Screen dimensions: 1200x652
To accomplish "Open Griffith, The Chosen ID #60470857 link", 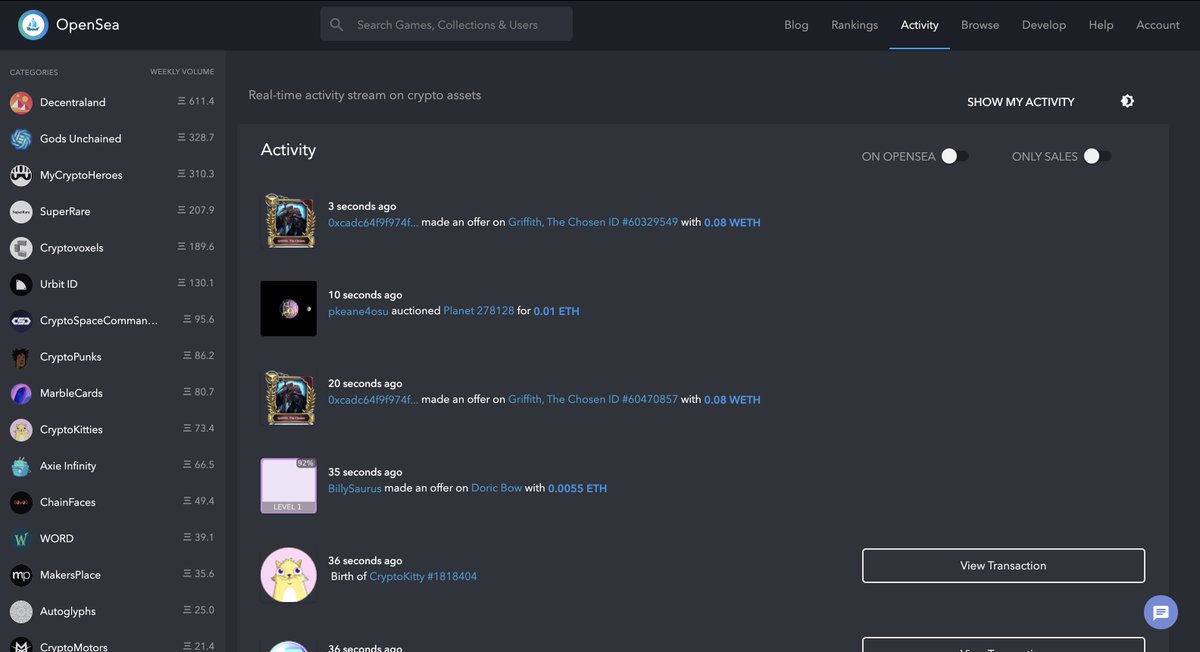I will tap(593, 399).
